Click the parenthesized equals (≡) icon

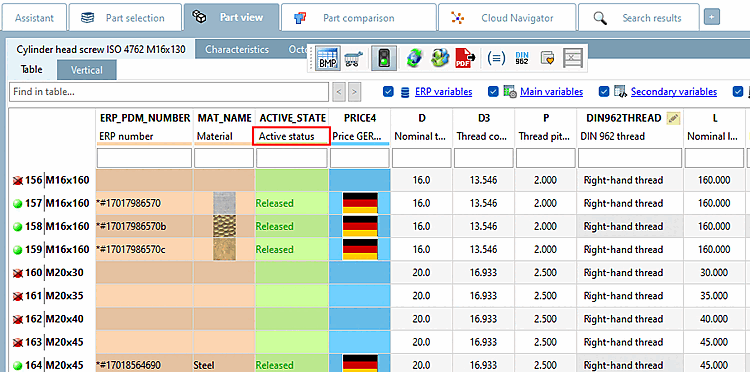(x=496, y=58)
